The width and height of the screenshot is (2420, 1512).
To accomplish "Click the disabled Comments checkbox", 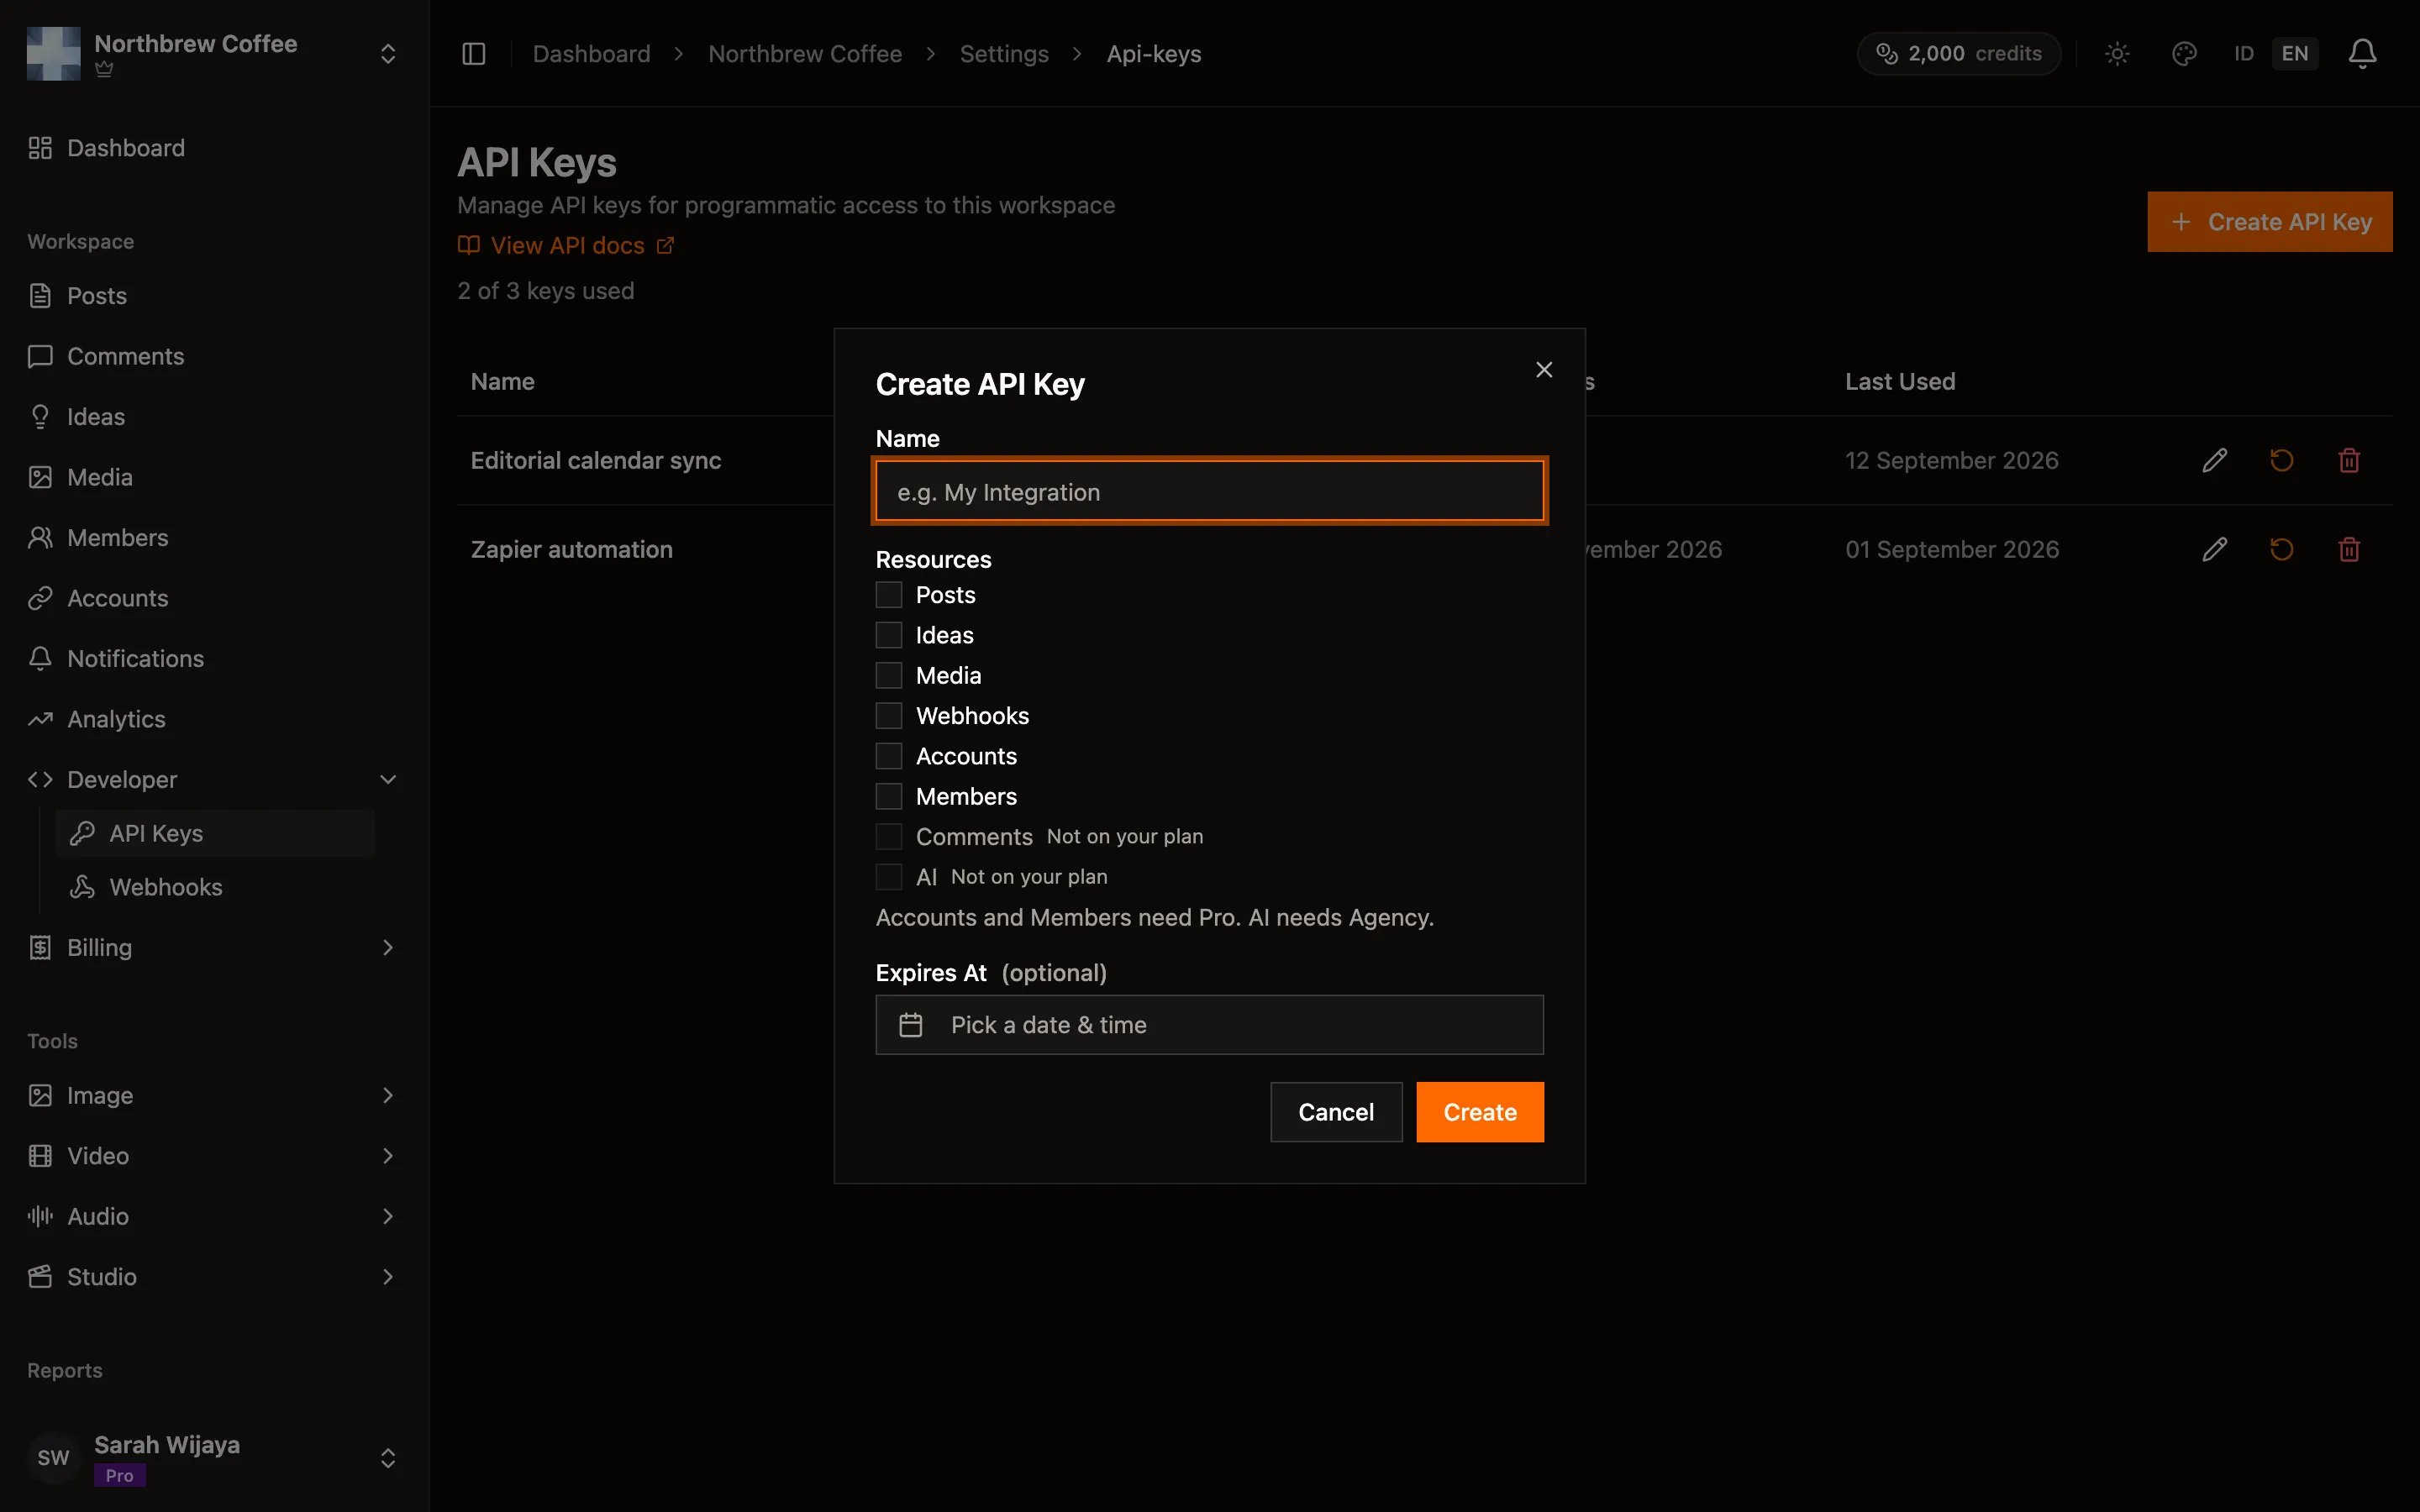I will (888, 837).
